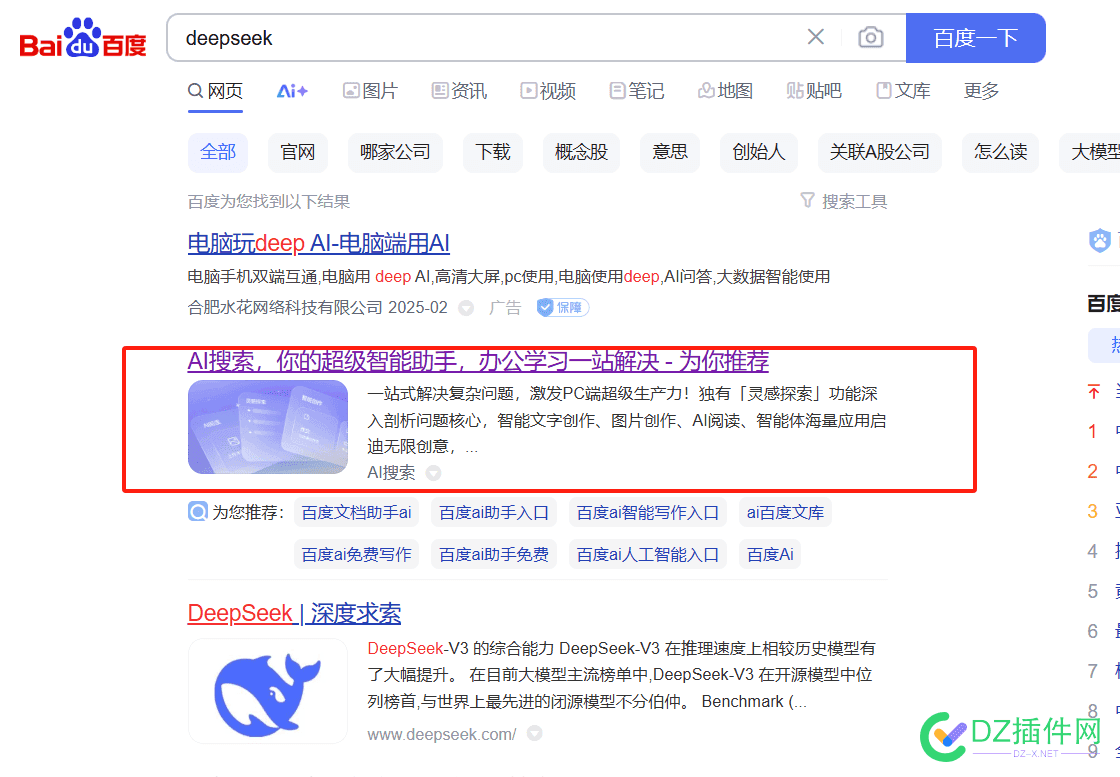The width and height of the screenshot is (1120, 777).
Task: Open suggestion 百度Ai
Action: [x=770, y=554]
